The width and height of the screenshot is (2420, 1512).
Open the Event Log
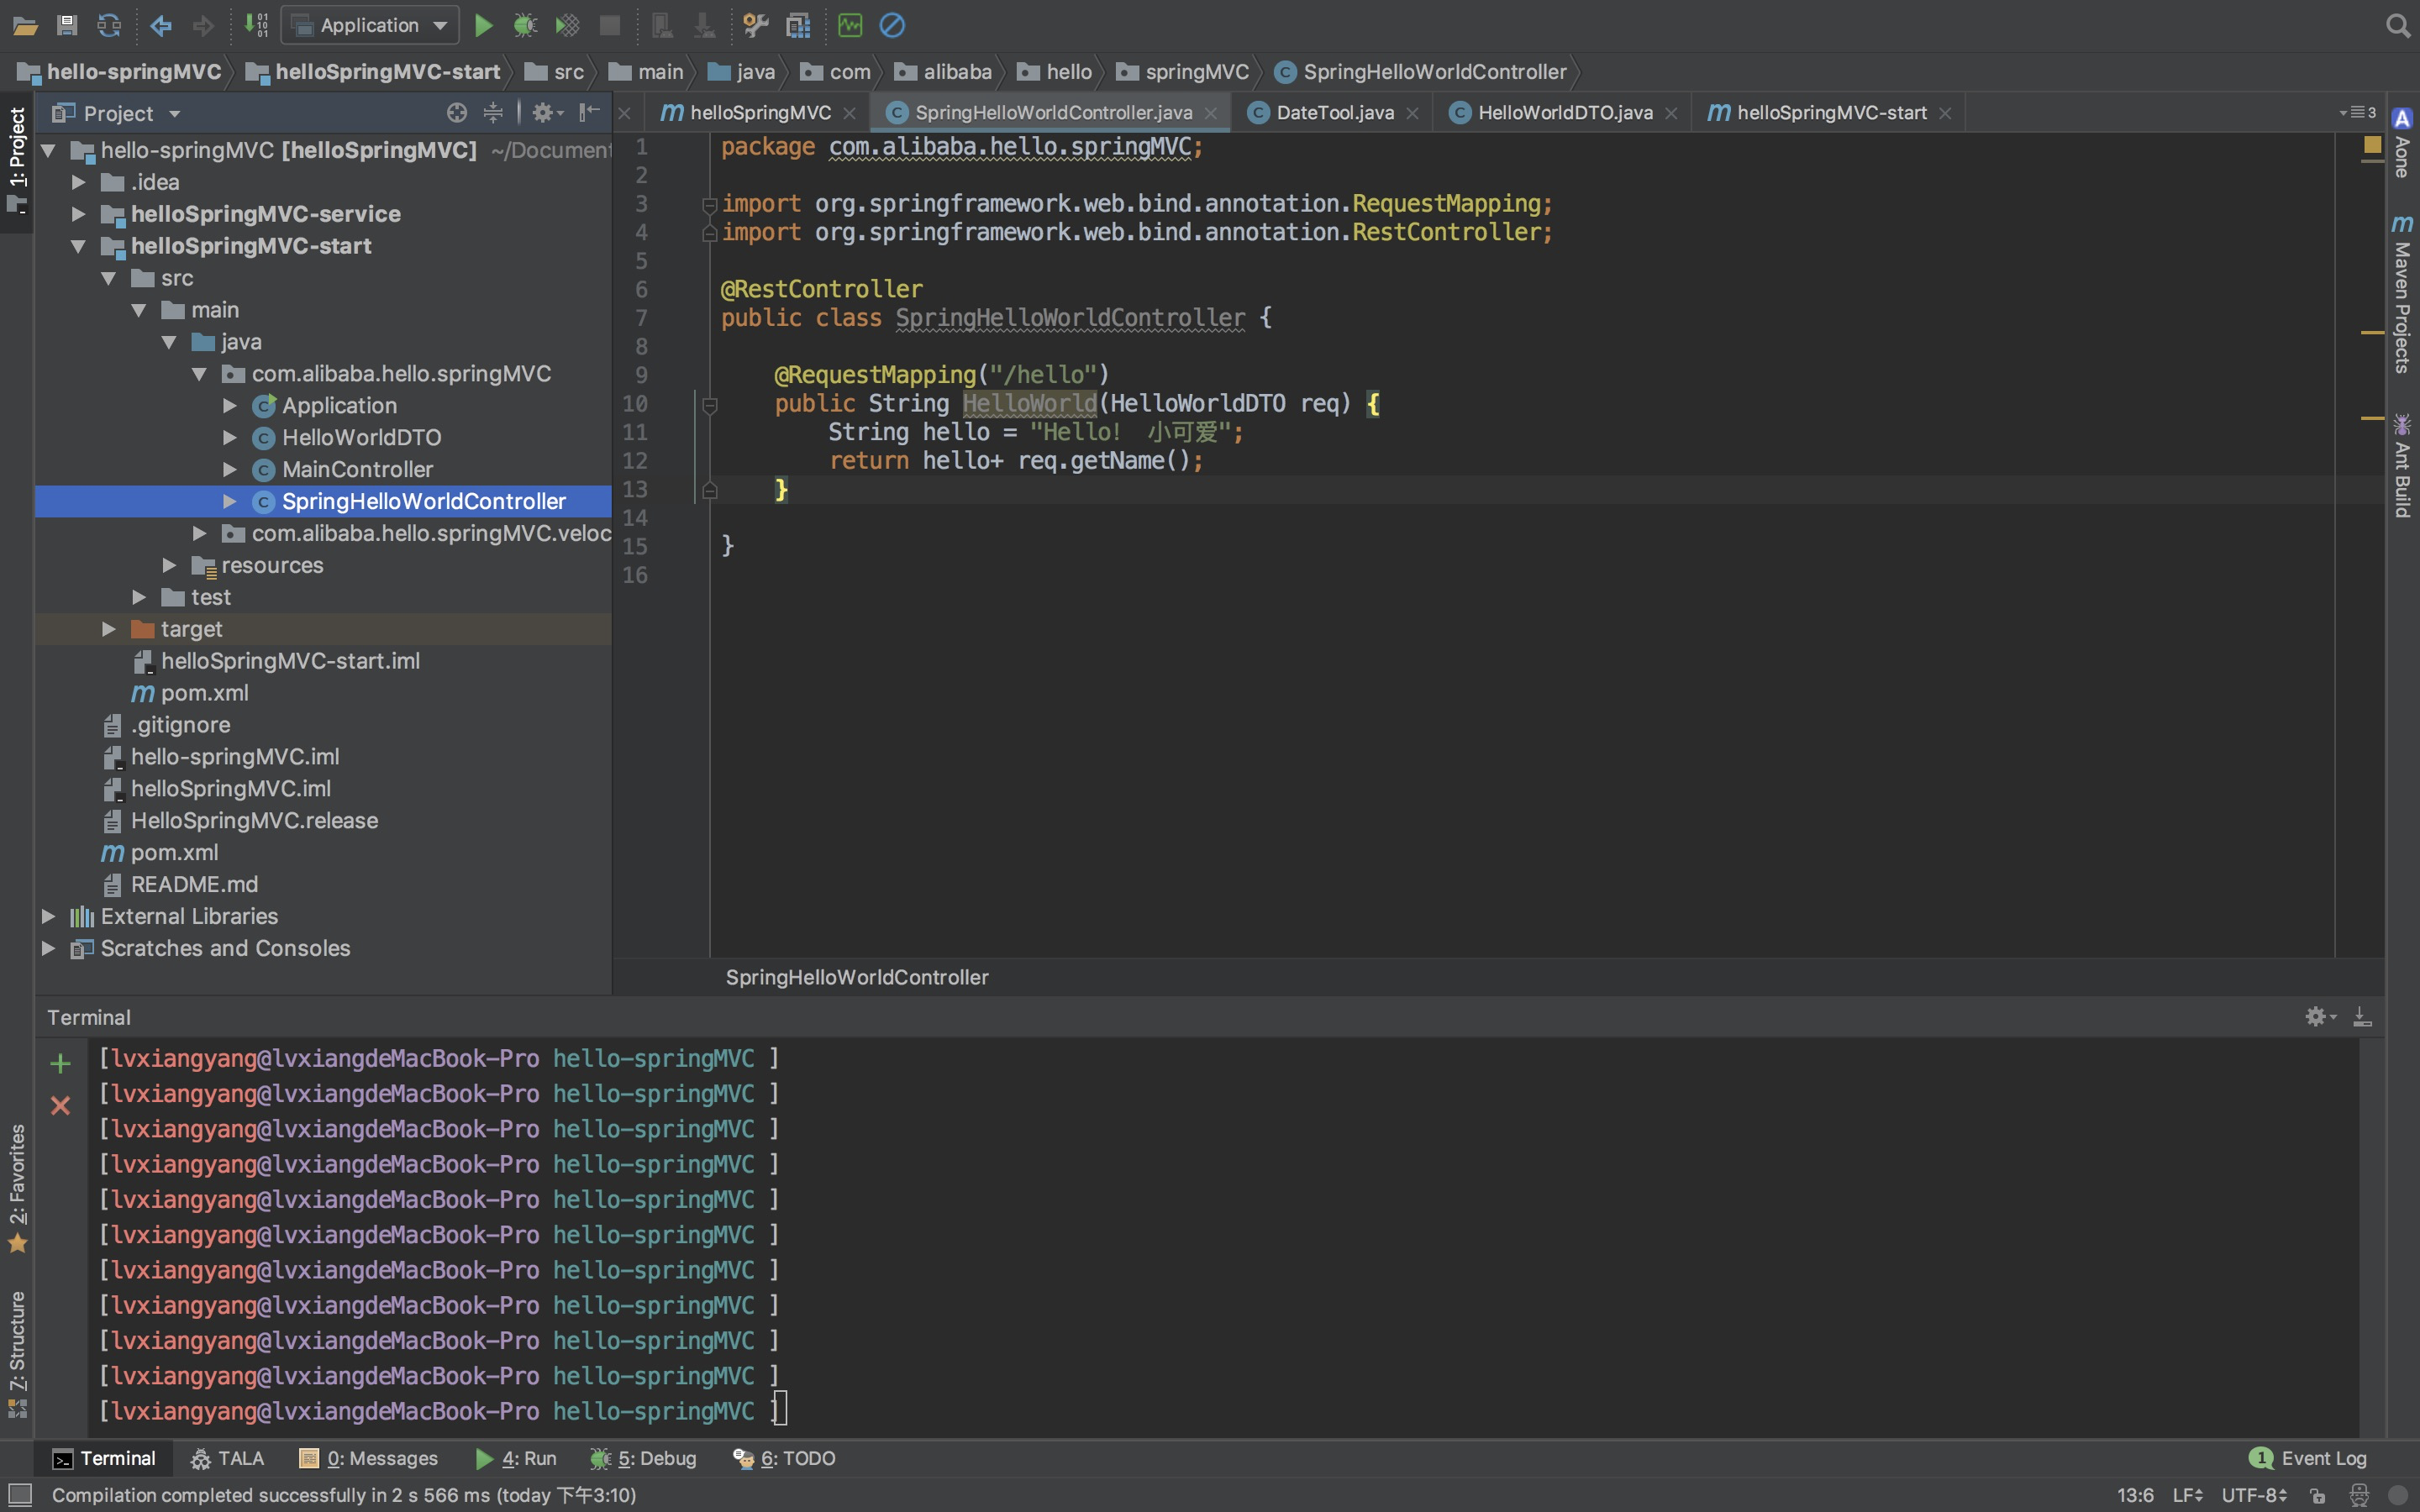pos(2308,1459)
